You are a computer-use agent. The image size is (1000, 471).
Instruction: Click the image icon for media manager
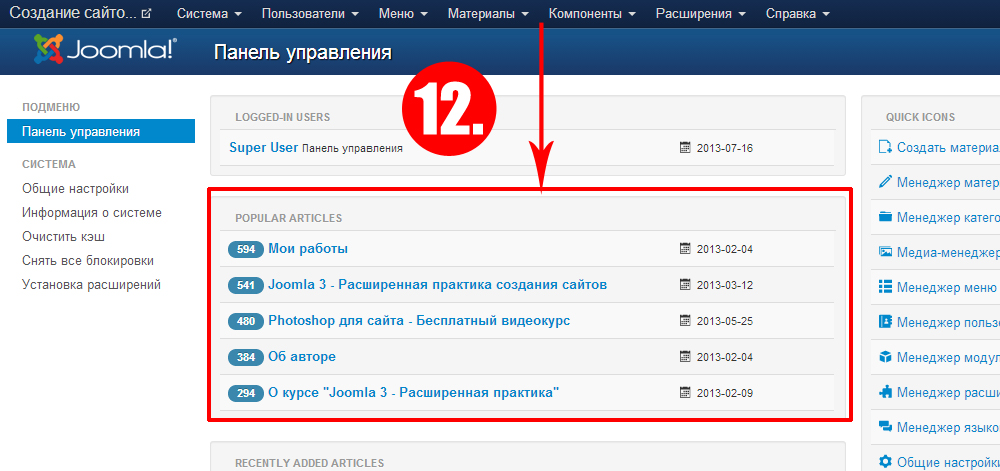[x=885, y=252]
